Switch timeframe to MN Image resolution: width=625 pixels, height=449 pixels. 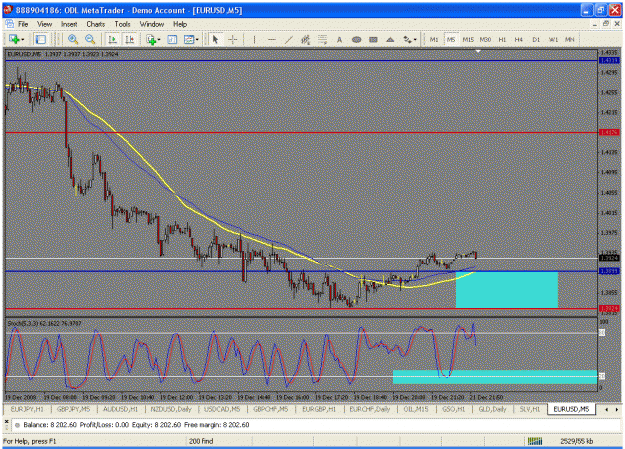click(570, 39)
